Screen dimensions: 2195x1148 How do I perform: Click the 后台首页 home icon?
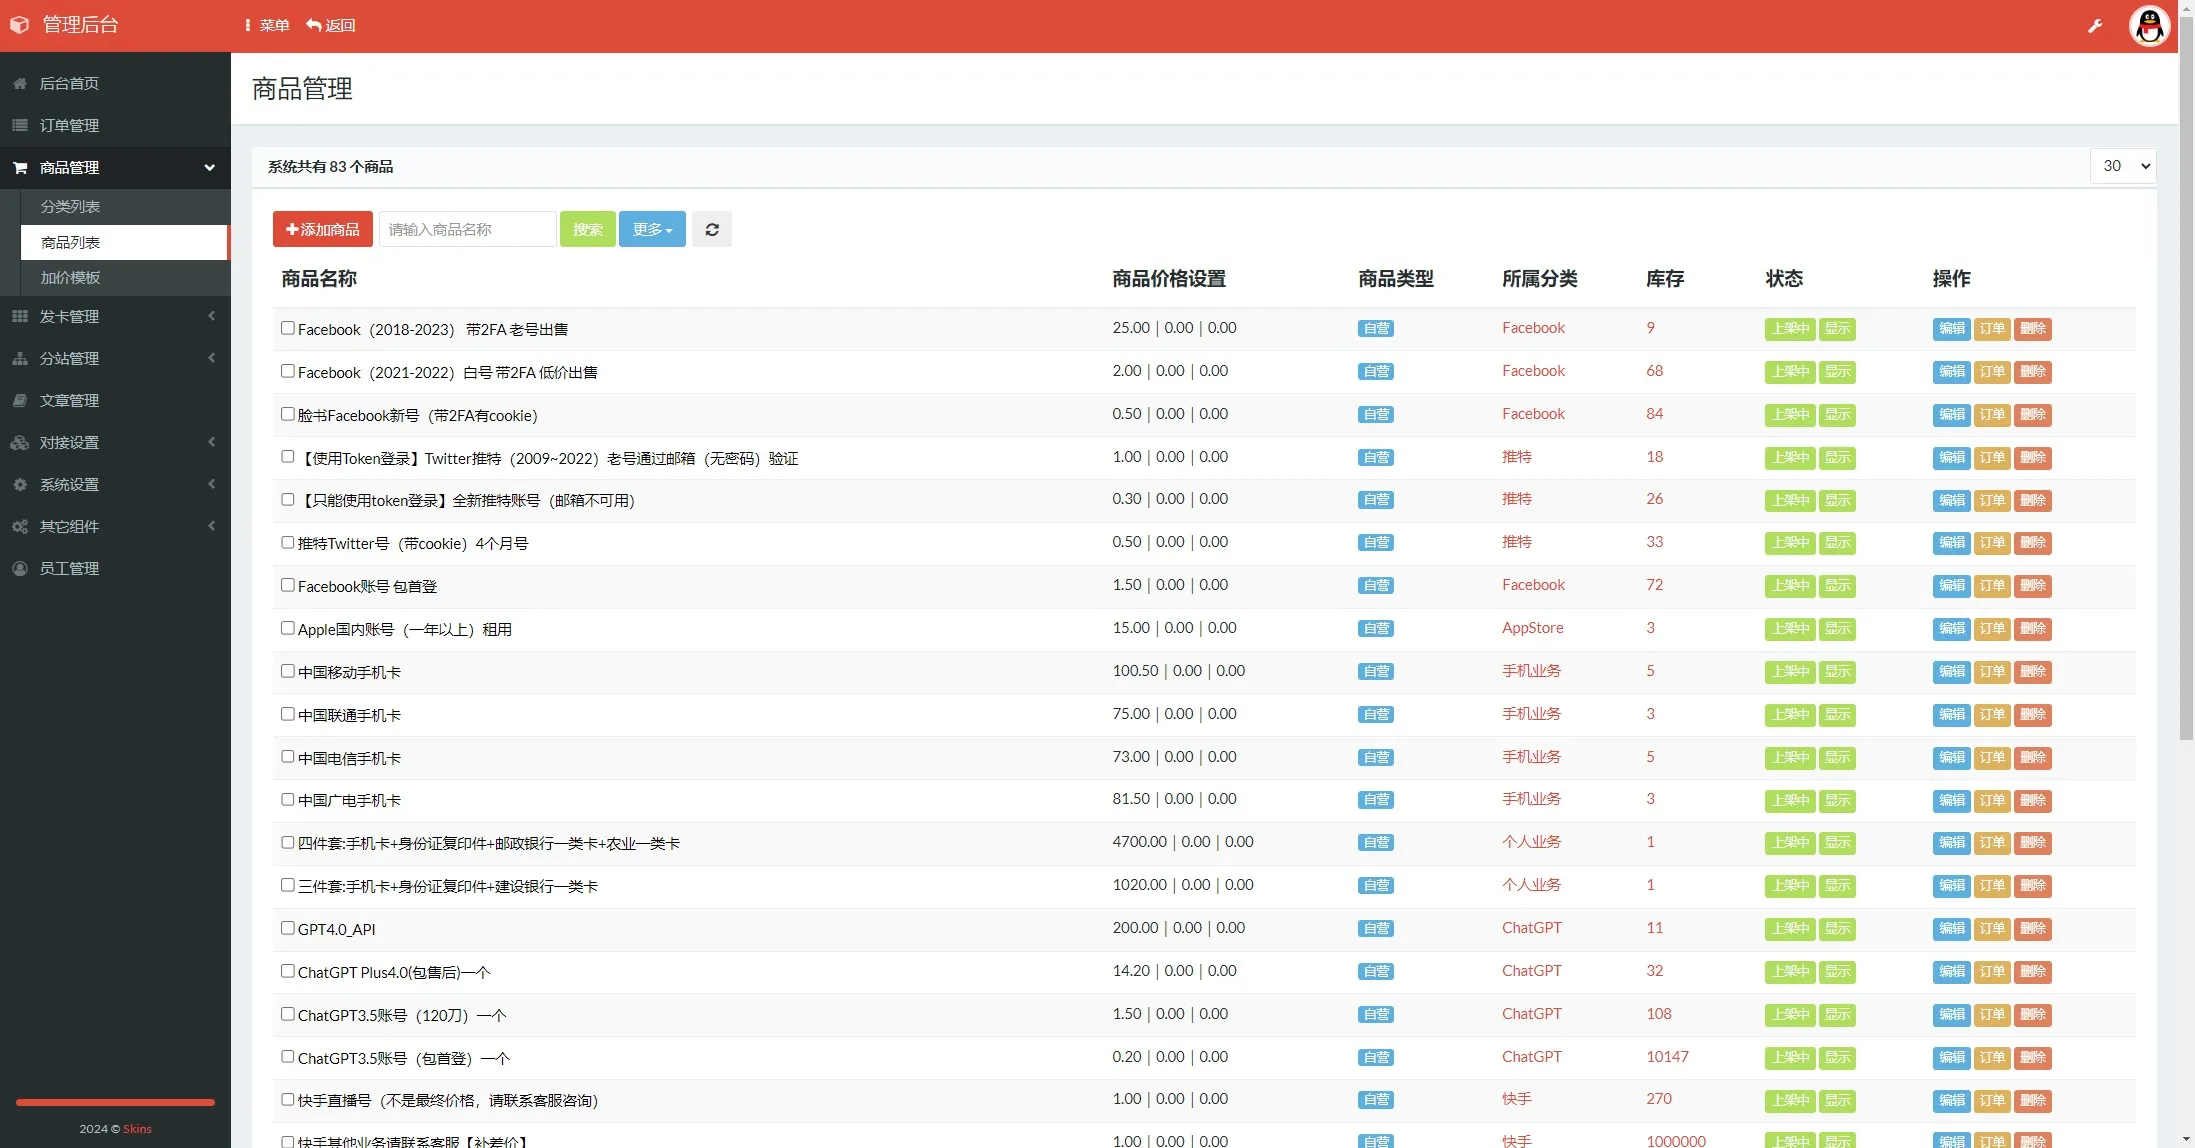tap(20, 84)
